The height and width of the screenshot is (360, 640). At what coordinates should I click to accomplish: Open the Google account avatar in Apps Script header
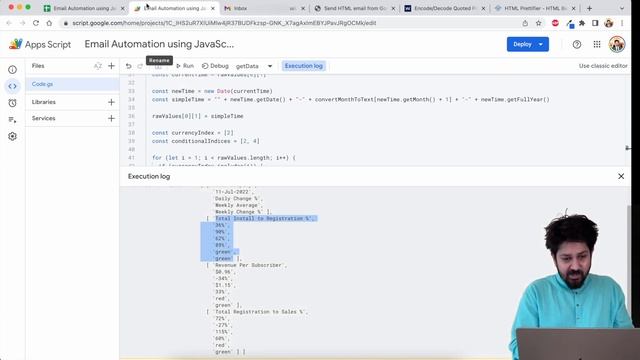point(617,44)
